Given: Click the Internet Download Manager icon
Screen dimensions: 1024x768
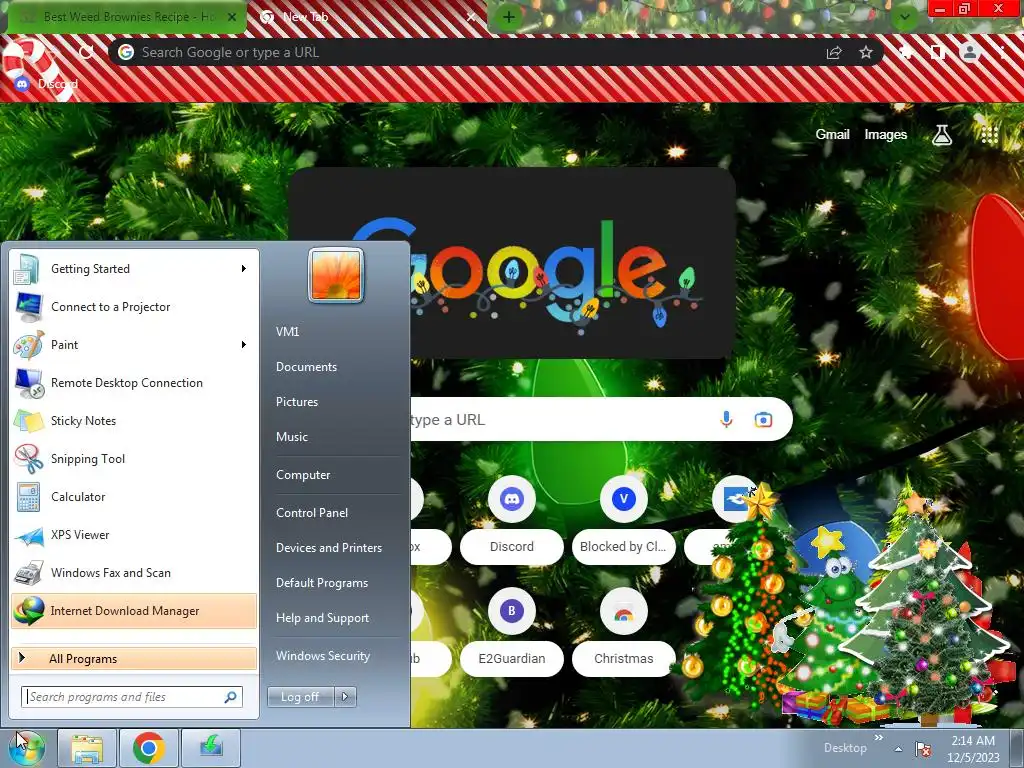Looking at the screenshot, I should 28,611.
